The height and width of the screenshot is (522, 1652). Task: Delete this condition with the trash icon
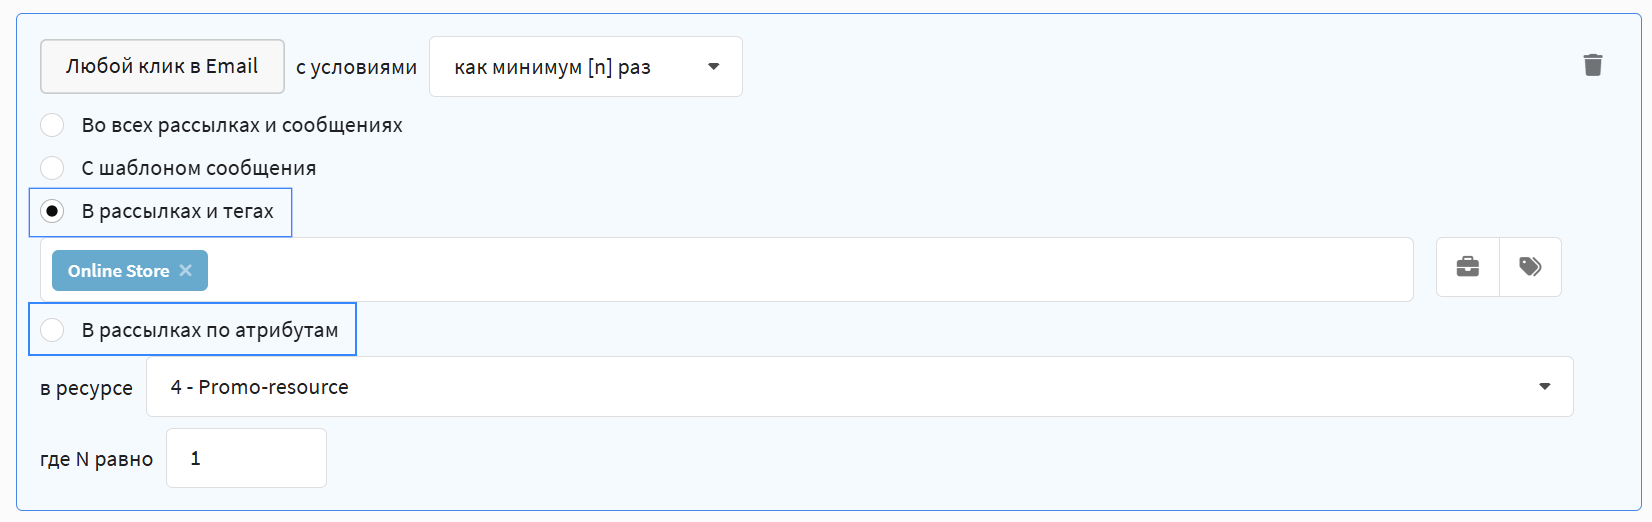tap(1593, 65)
